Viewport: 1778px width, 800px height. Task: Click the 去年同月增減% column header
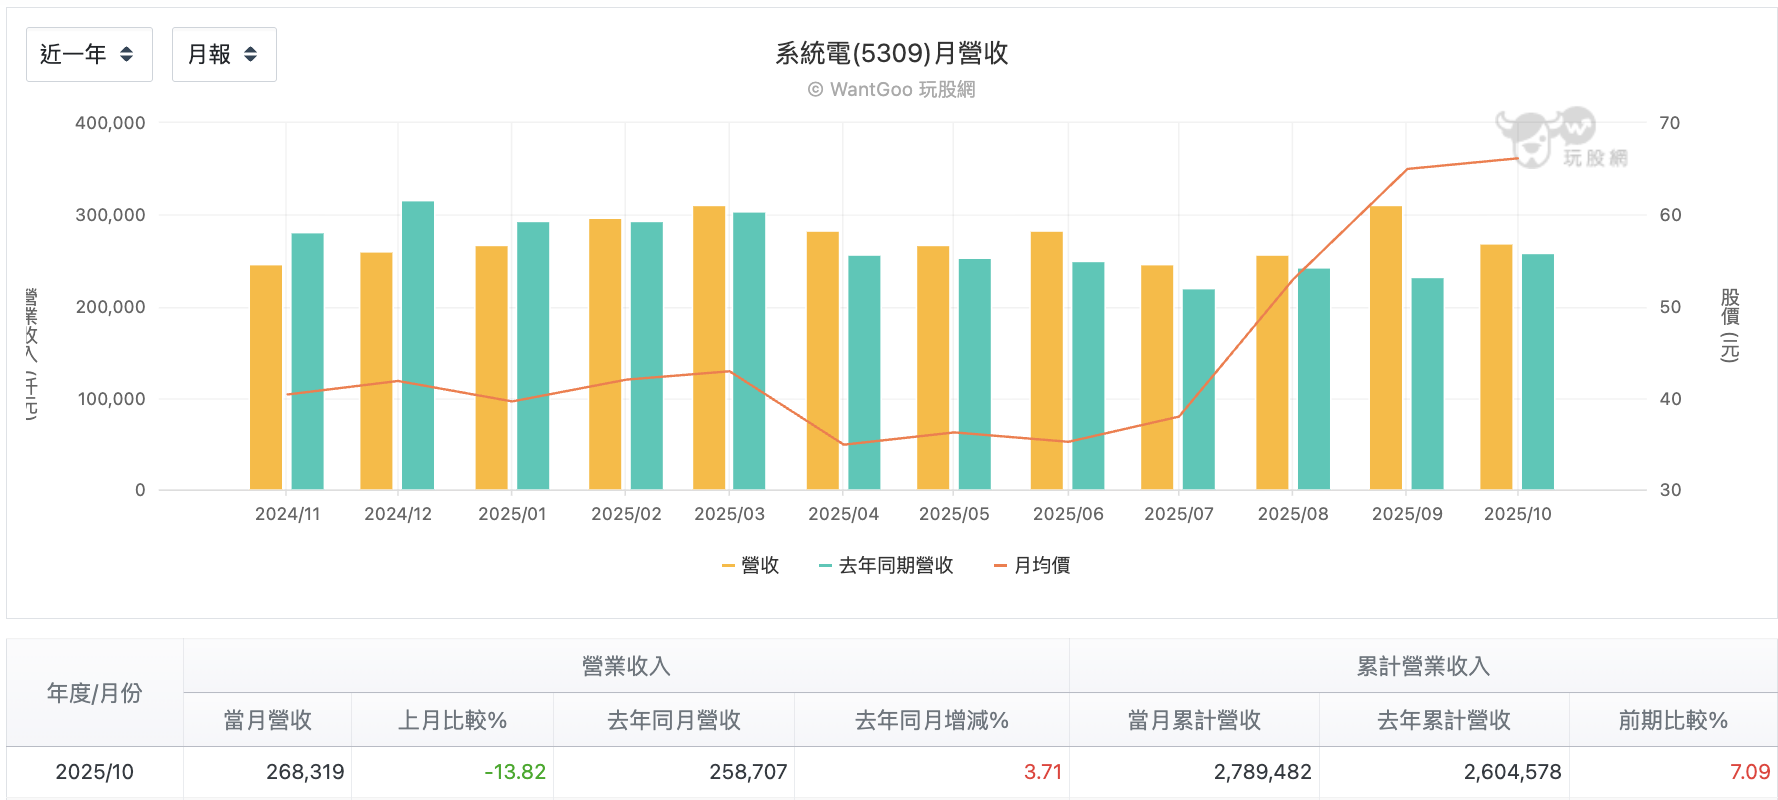pos(932,720)
